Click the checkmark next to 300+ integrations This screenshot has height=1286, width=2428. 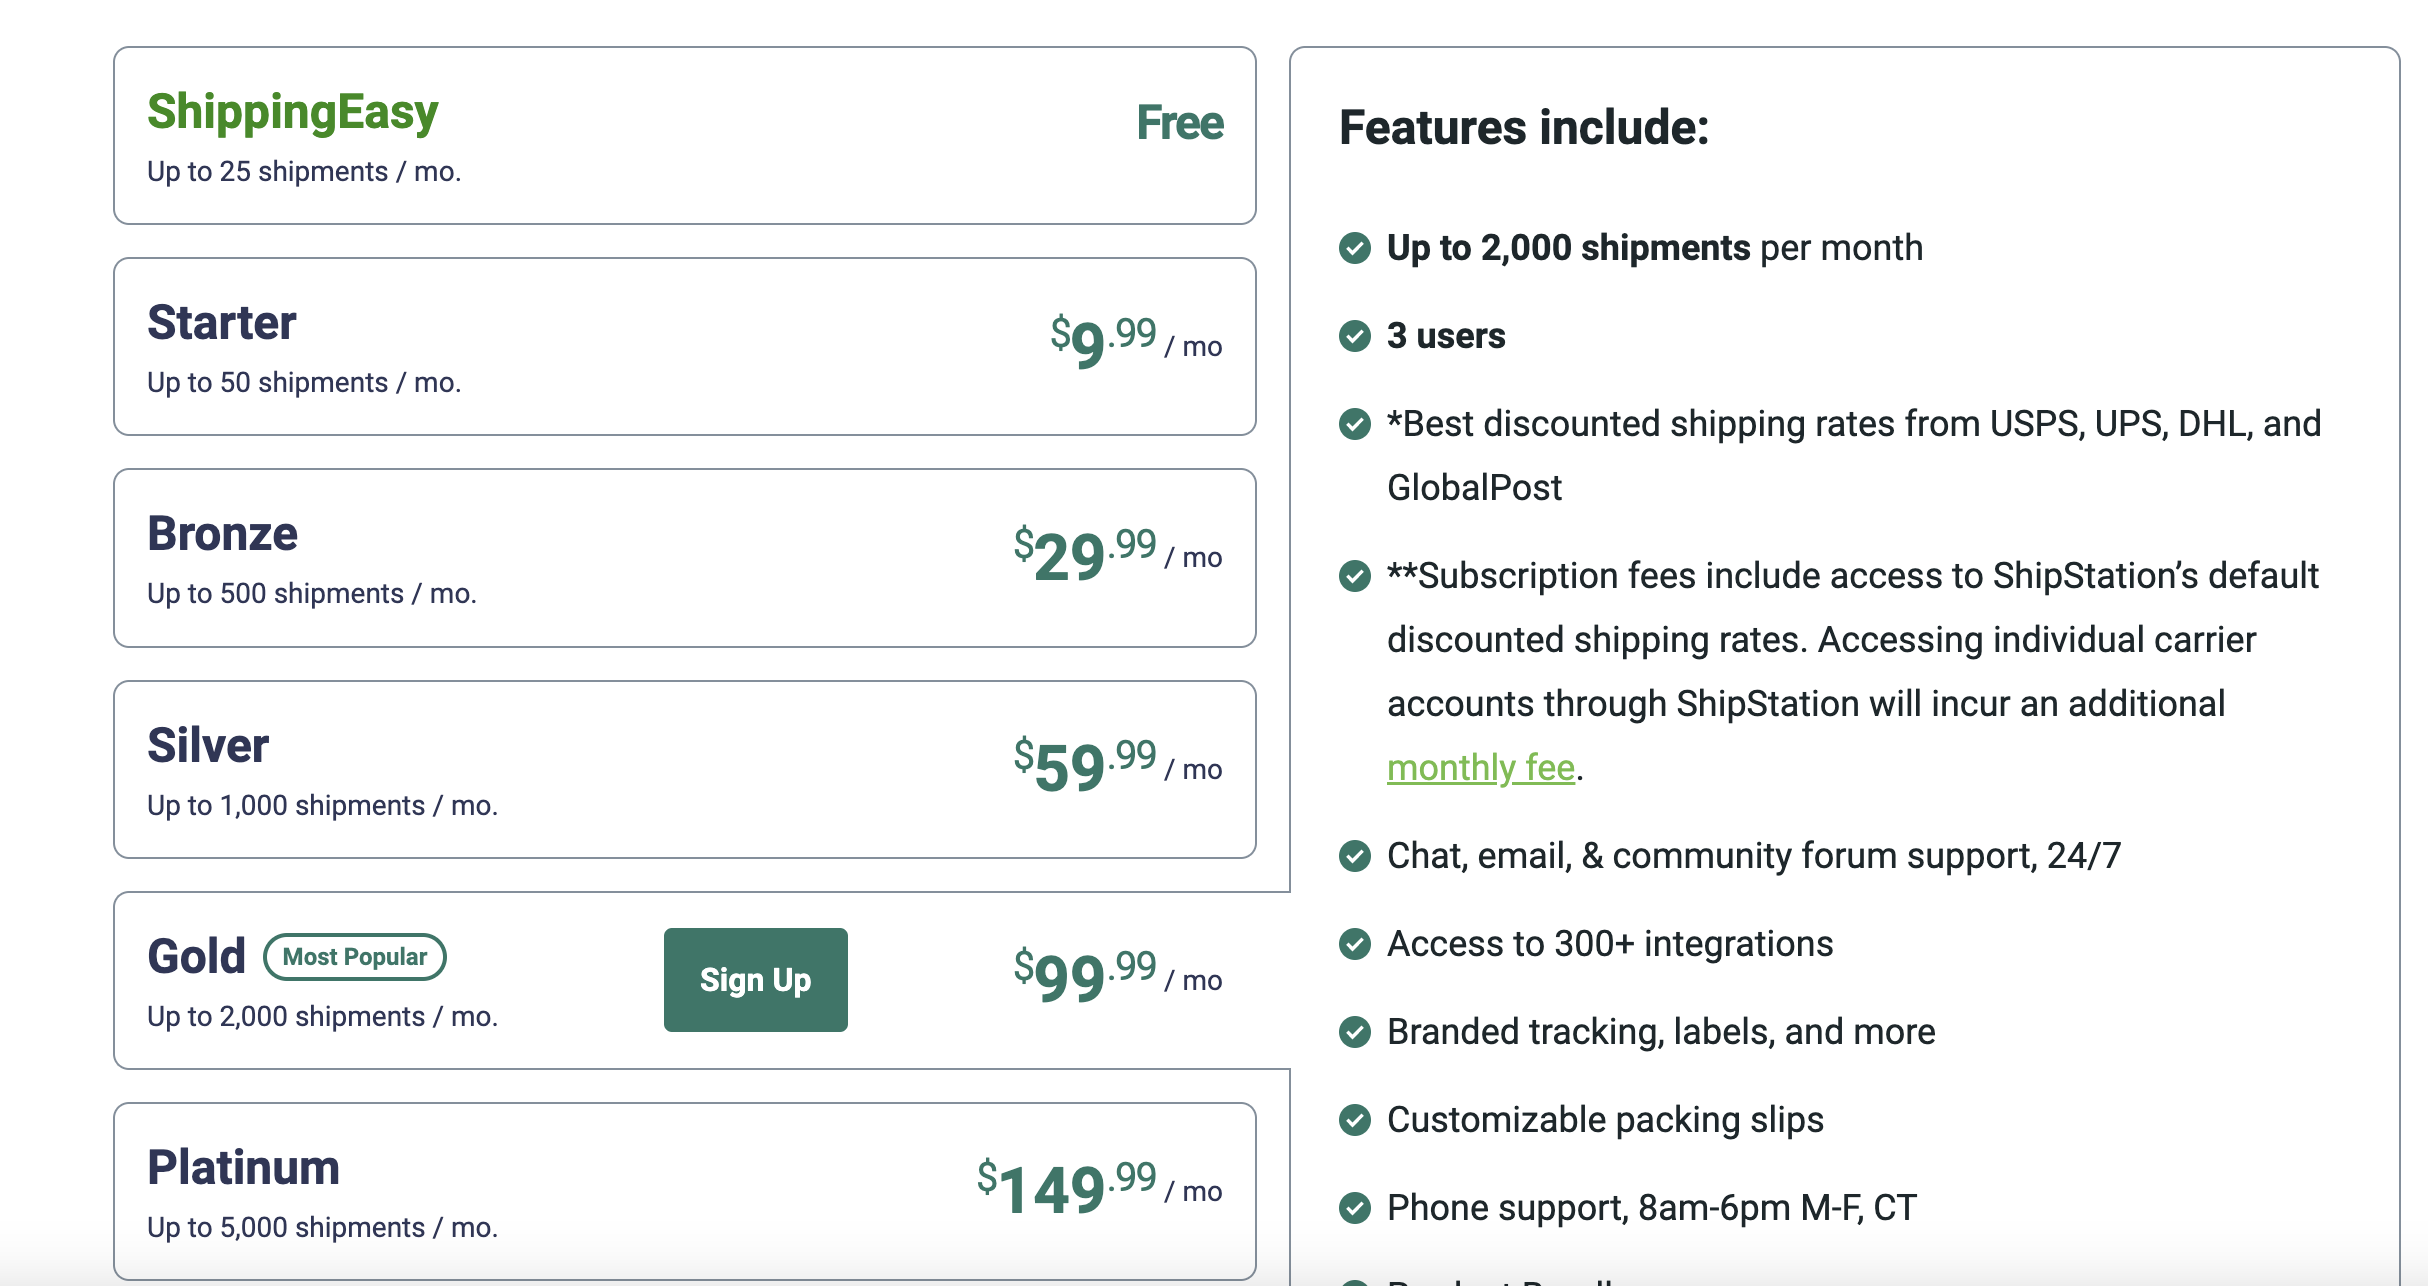[1355, 942]
